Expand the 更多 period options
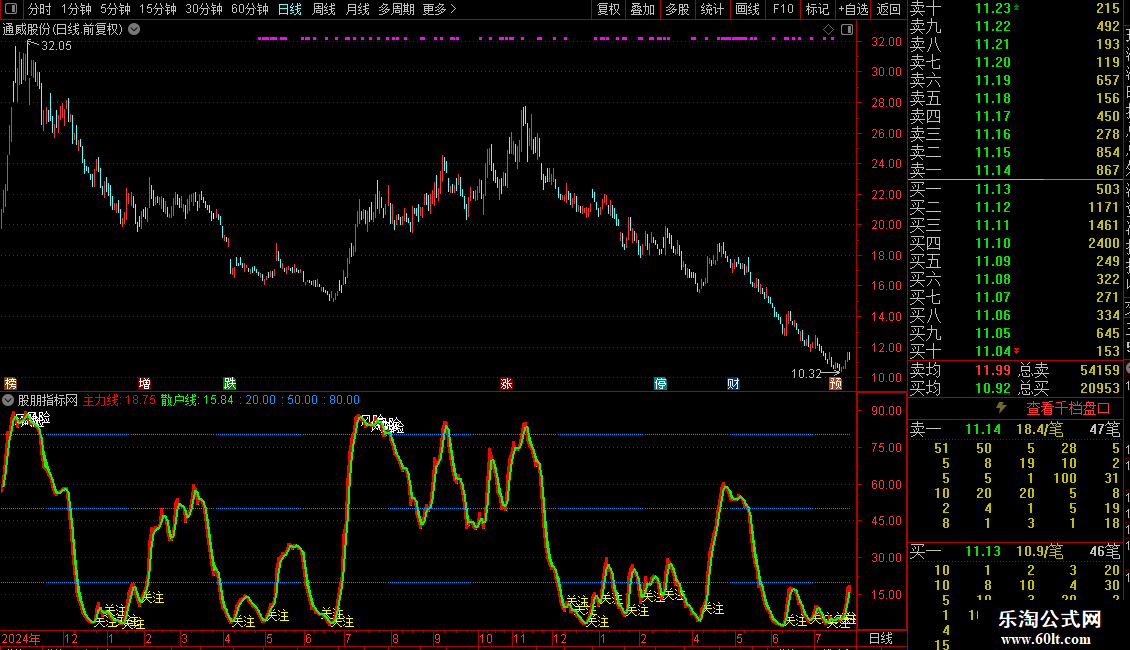Viewport: 1130px width, 650px height. (x=440, y=9)
